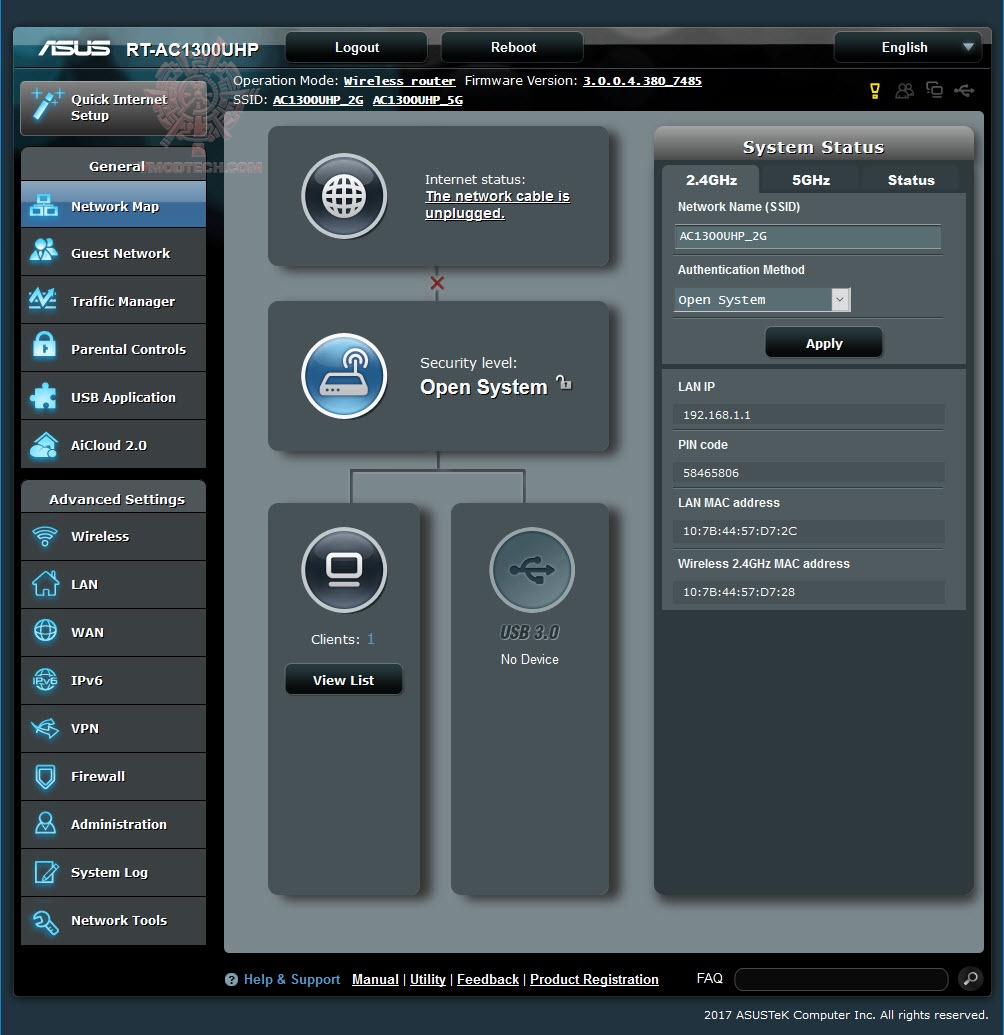1004x1035 pixels.
Task: Open Administration settings
Action: coord(114,824)
